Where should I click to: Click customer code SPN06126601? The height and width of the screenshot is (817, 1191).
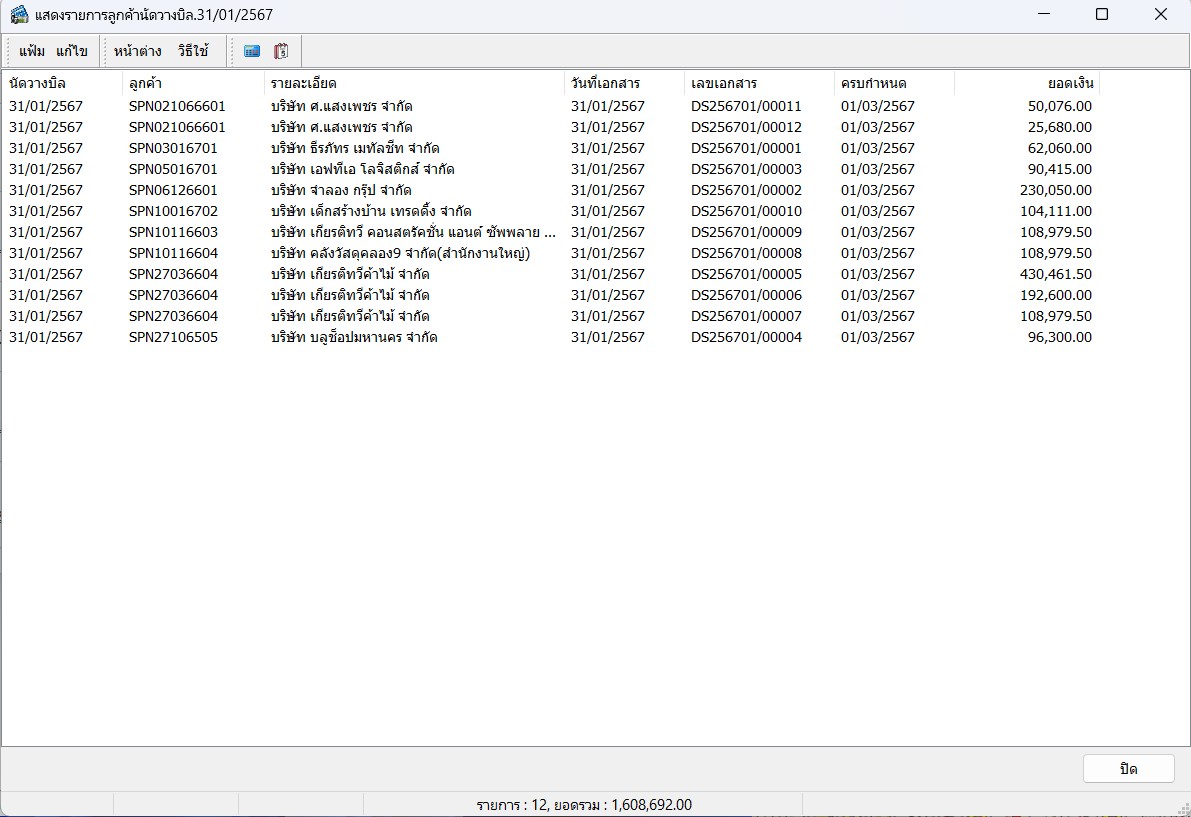click(x=173, y=190)
